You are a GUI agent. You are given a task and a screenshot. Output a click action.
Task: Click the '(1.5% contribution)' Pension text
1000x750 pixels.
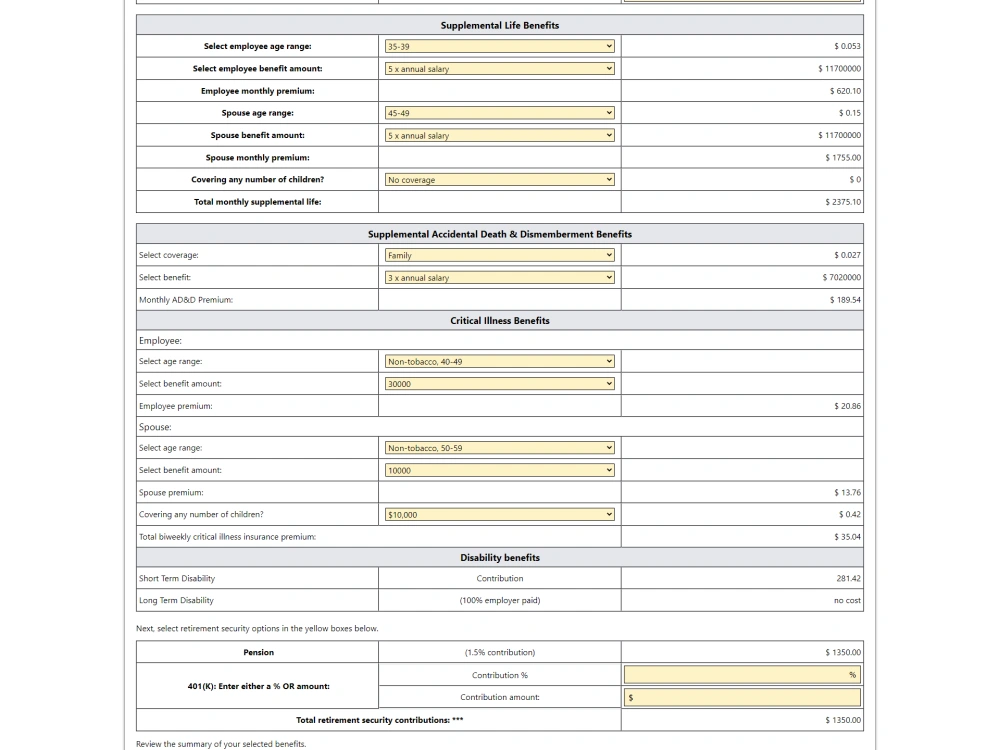coord(499,652)
